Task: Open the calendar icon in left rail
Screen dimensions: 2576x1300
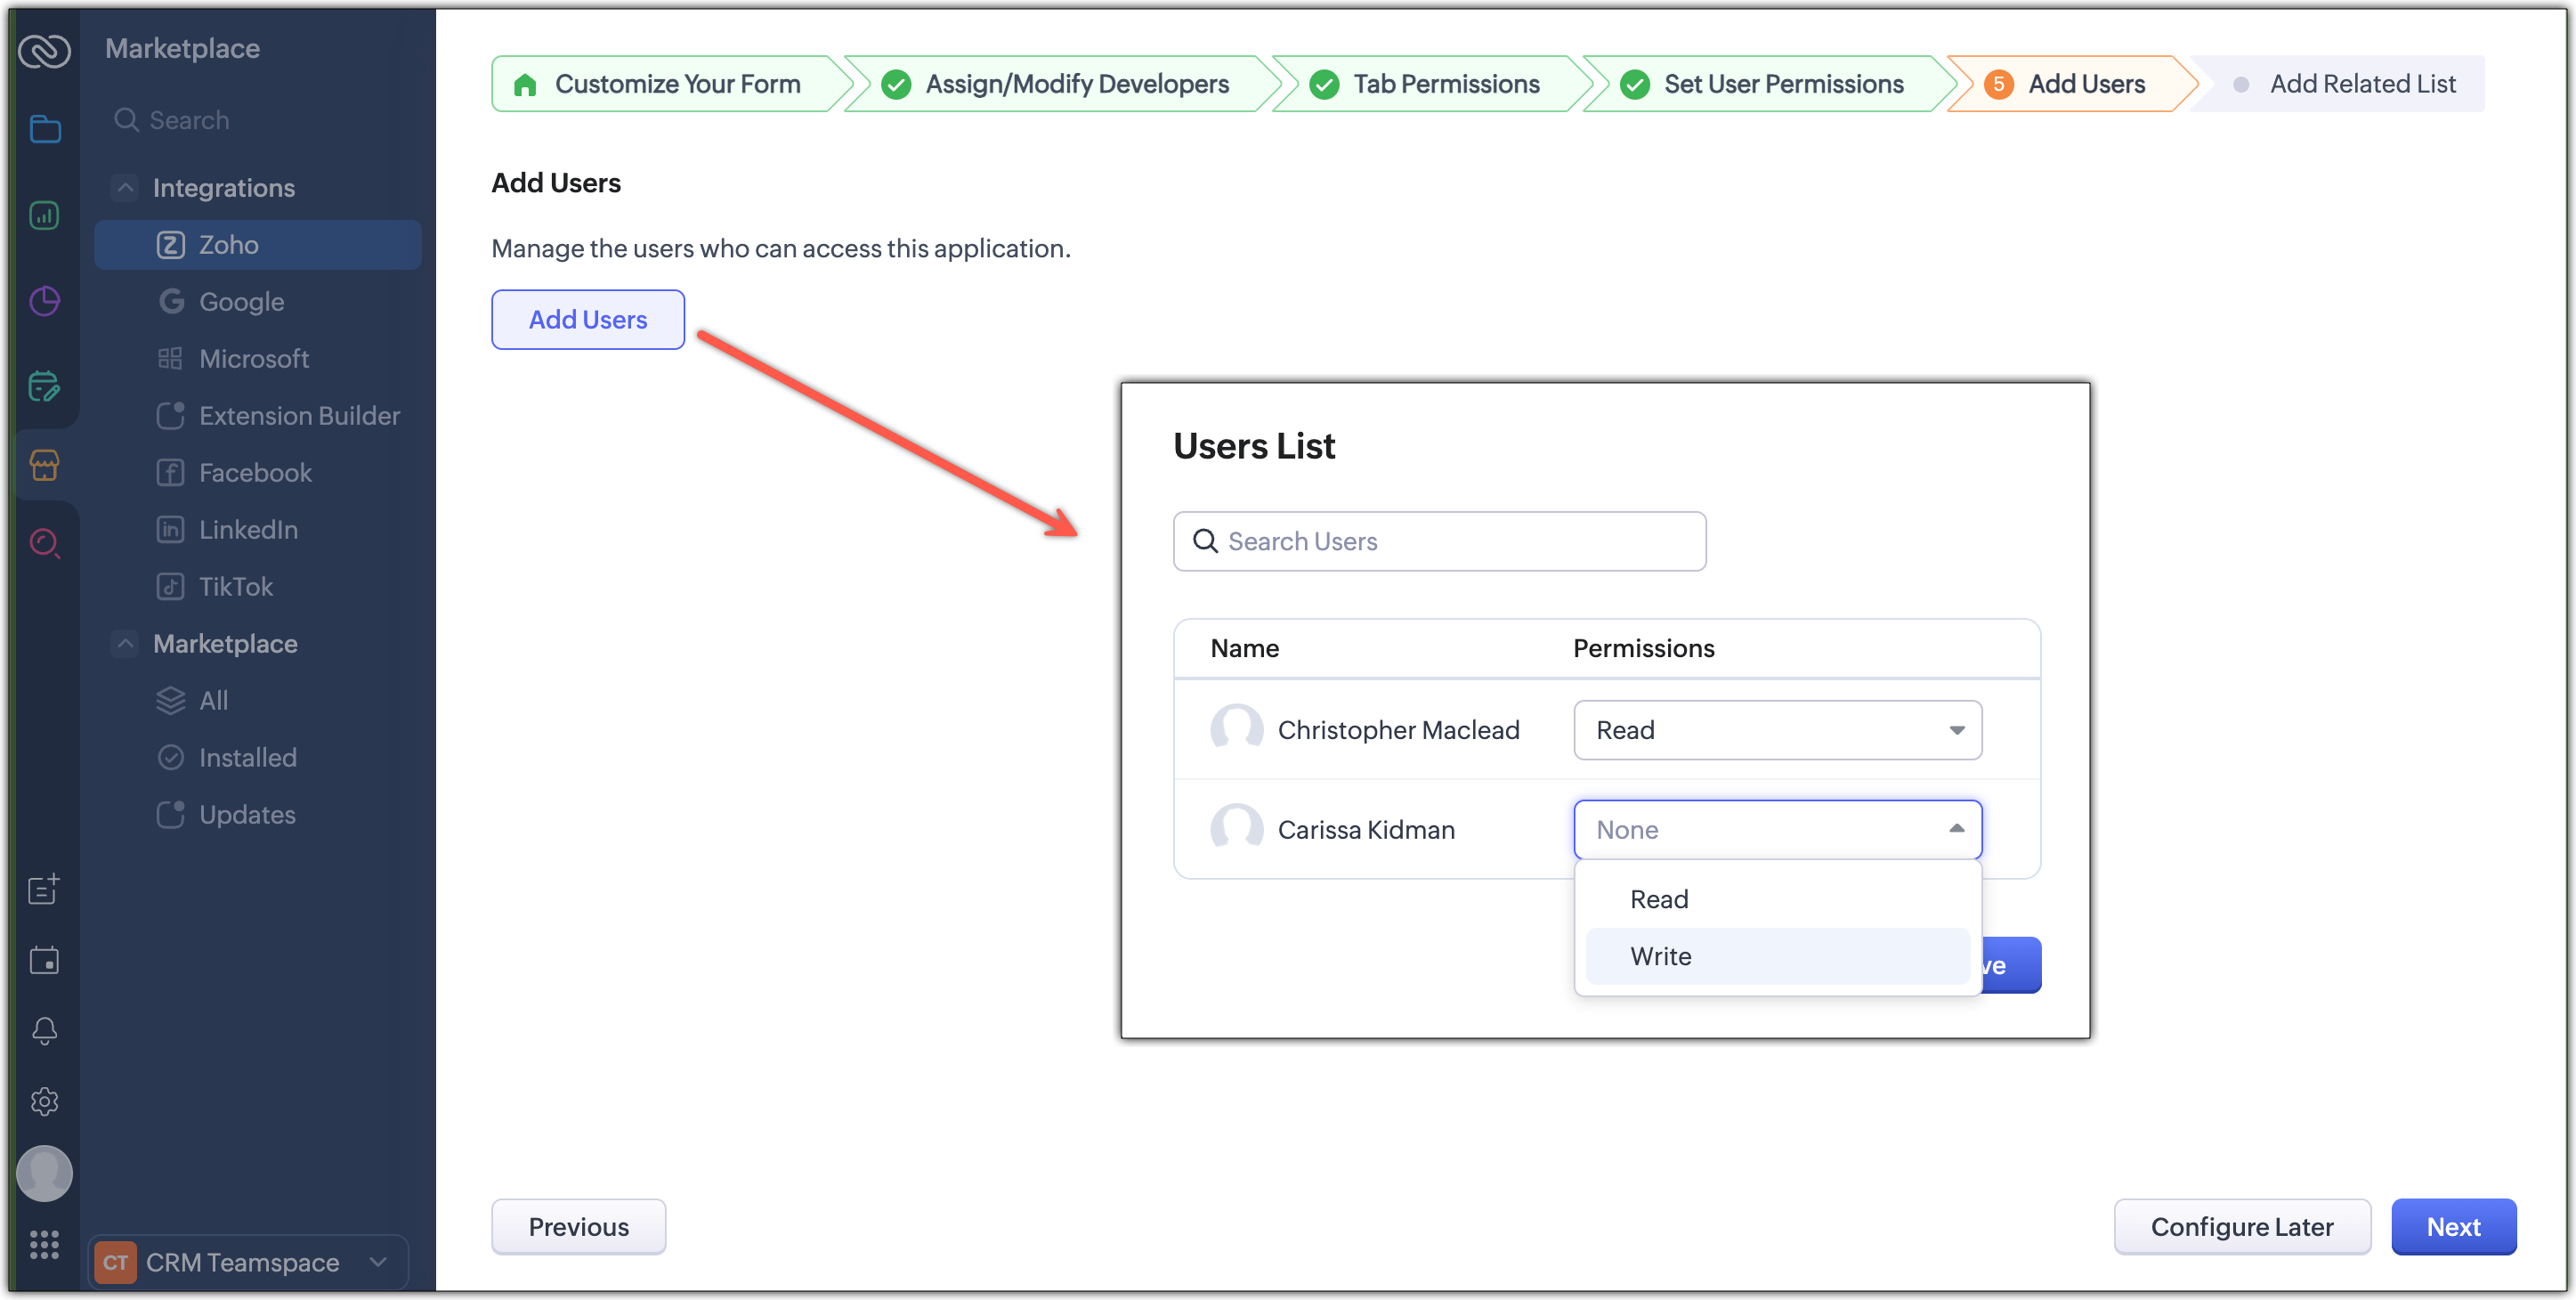Action: (x=45, y=960)
